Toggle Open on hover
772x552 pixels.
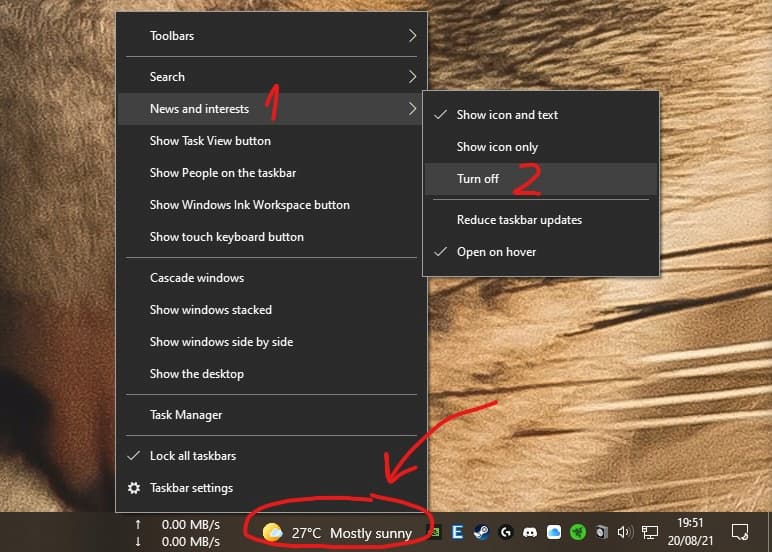point(541,252)
